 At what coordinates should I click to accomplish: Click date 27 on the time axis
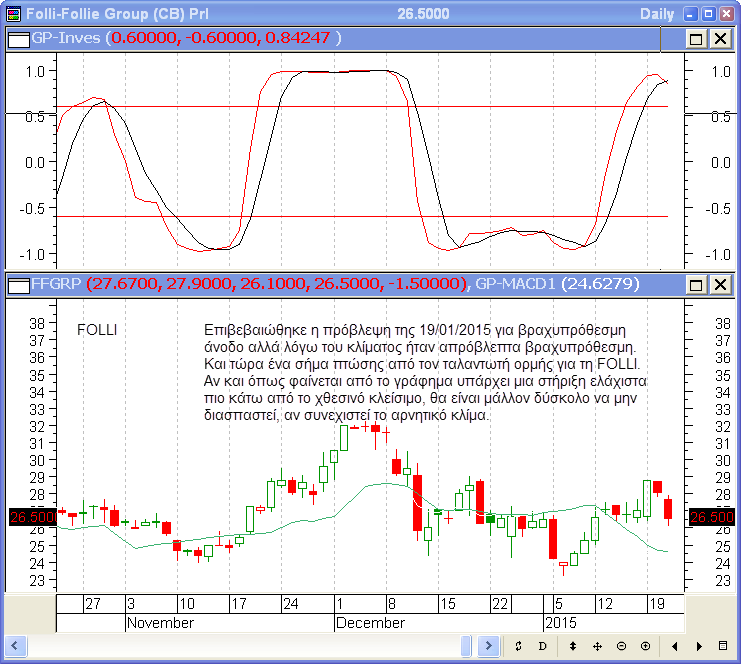93,604
